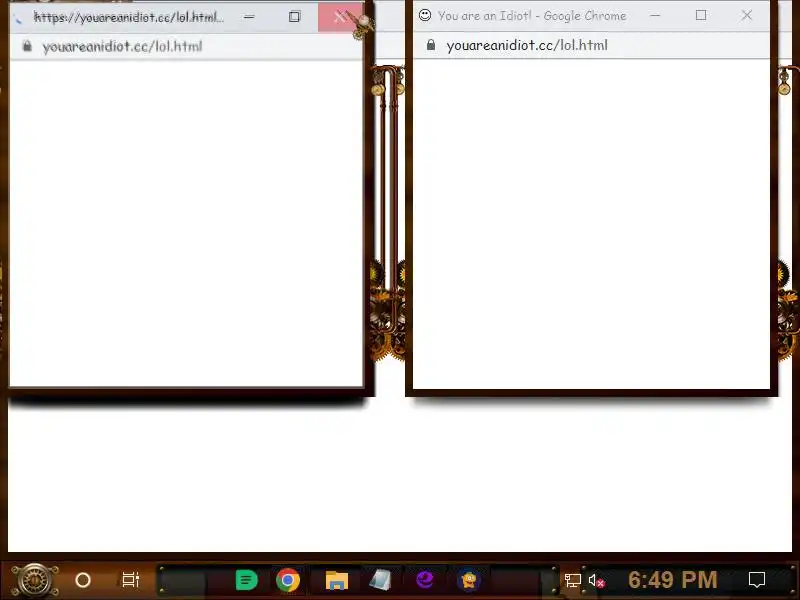
Task: Show calendar via the 6:49 PM clock
Action: click(672, 580)
